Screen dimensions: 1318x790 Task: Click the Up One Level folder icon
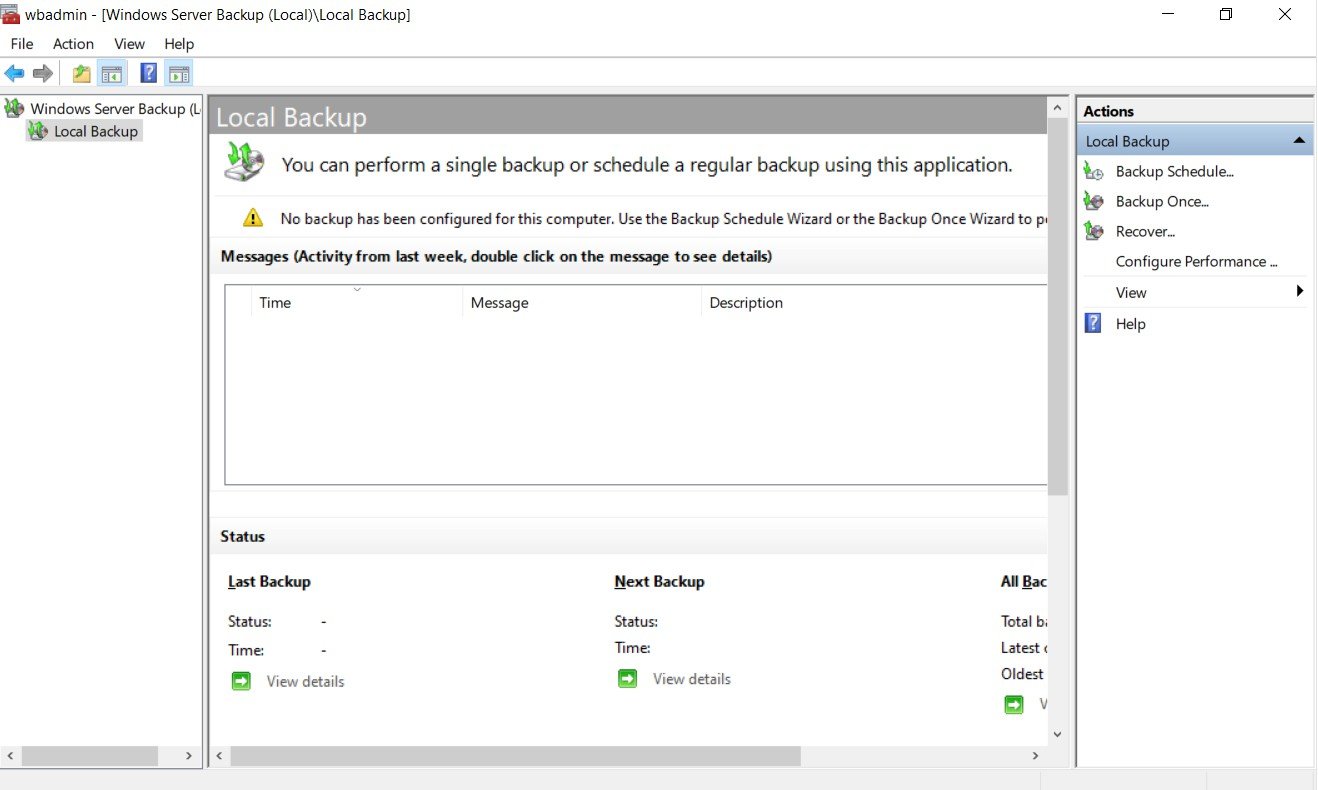pyautogui.click(x=82, y=73)
